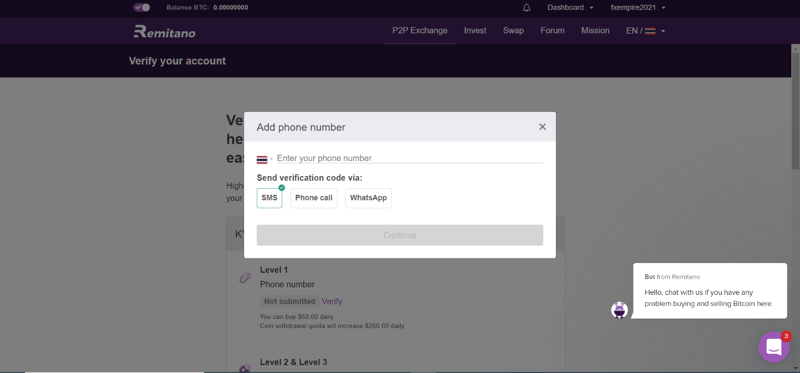Click the Level 2 & Level 3 icon
The image size is (800, 373).
click(245, 368)
